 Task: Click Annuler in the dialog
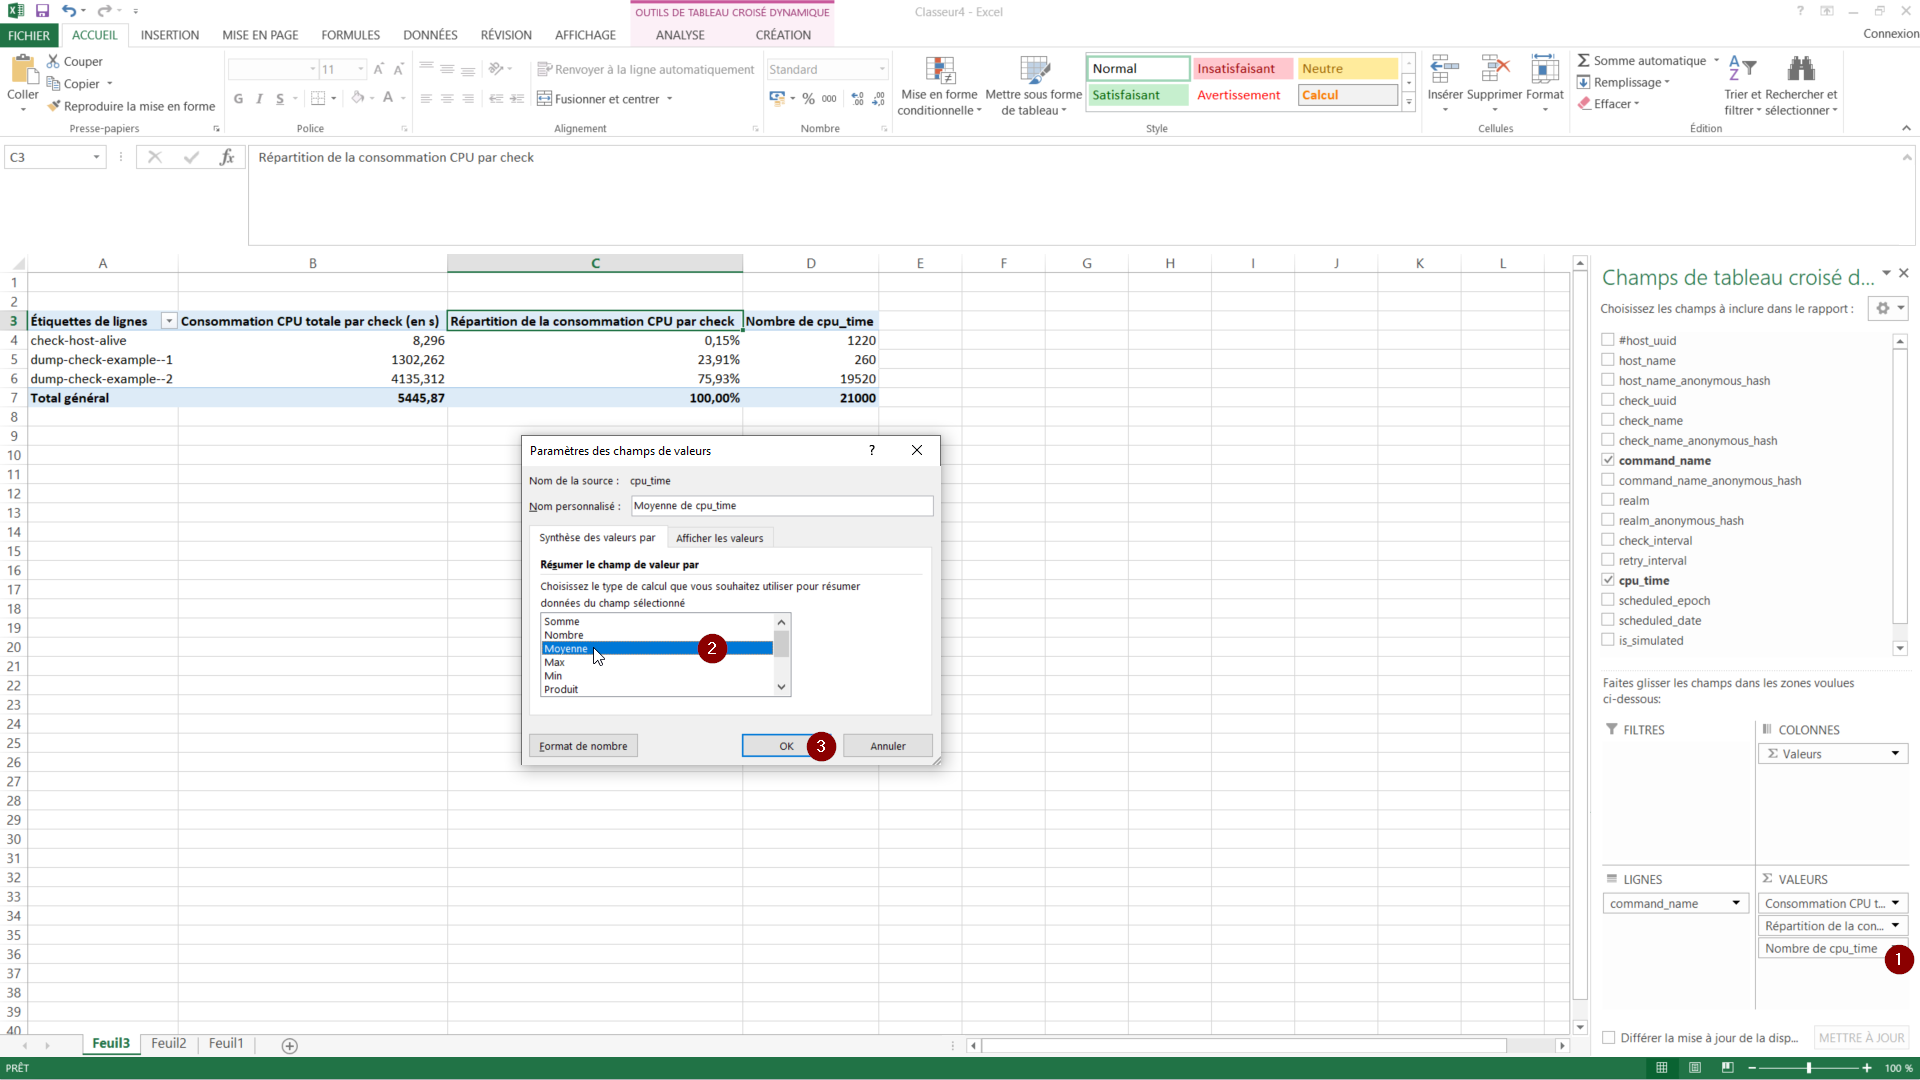click(887, 746)
